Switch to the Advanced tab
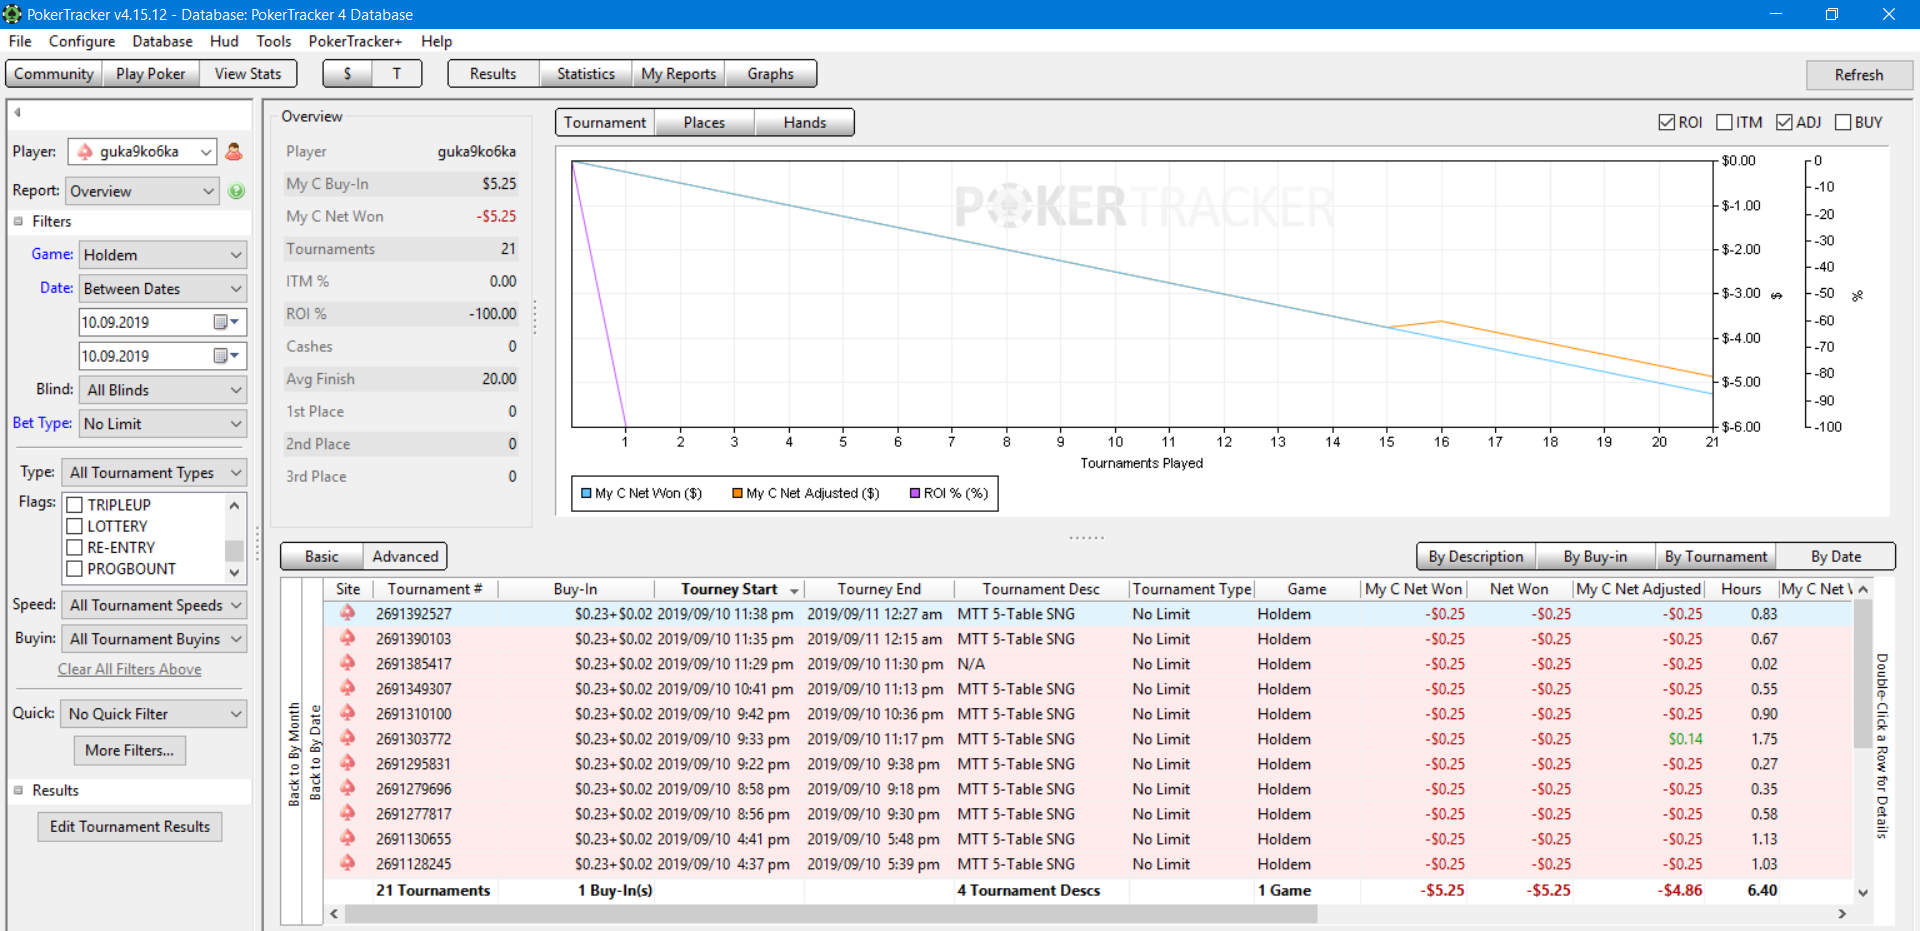1920x931 pixels. pos(405,557)
